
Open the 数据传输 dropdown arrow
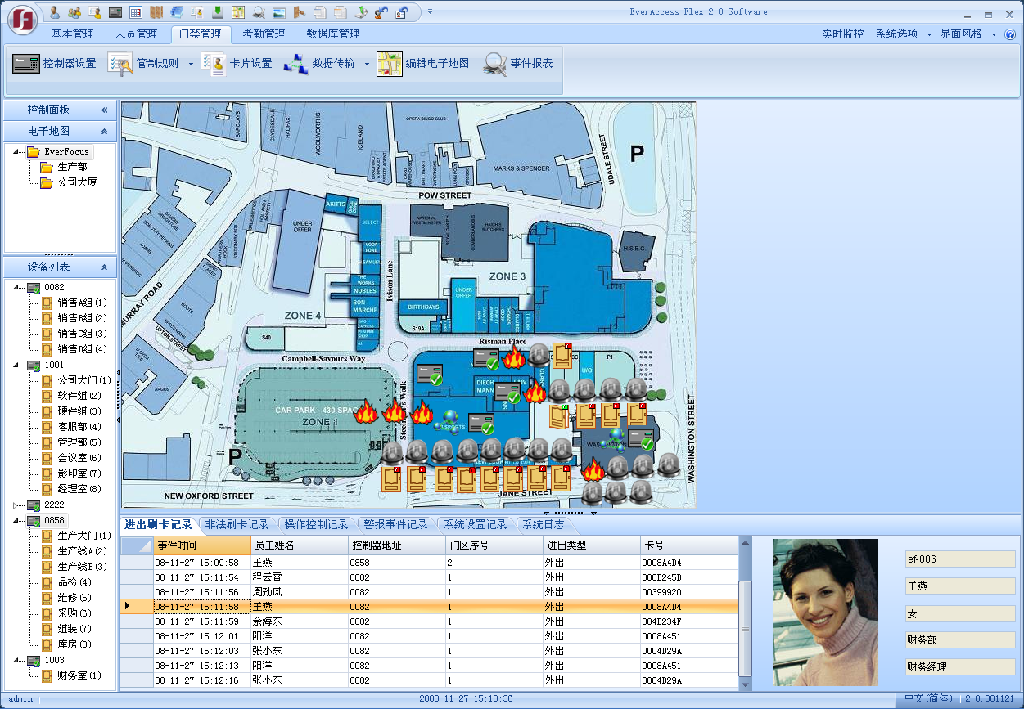[366, 64]
